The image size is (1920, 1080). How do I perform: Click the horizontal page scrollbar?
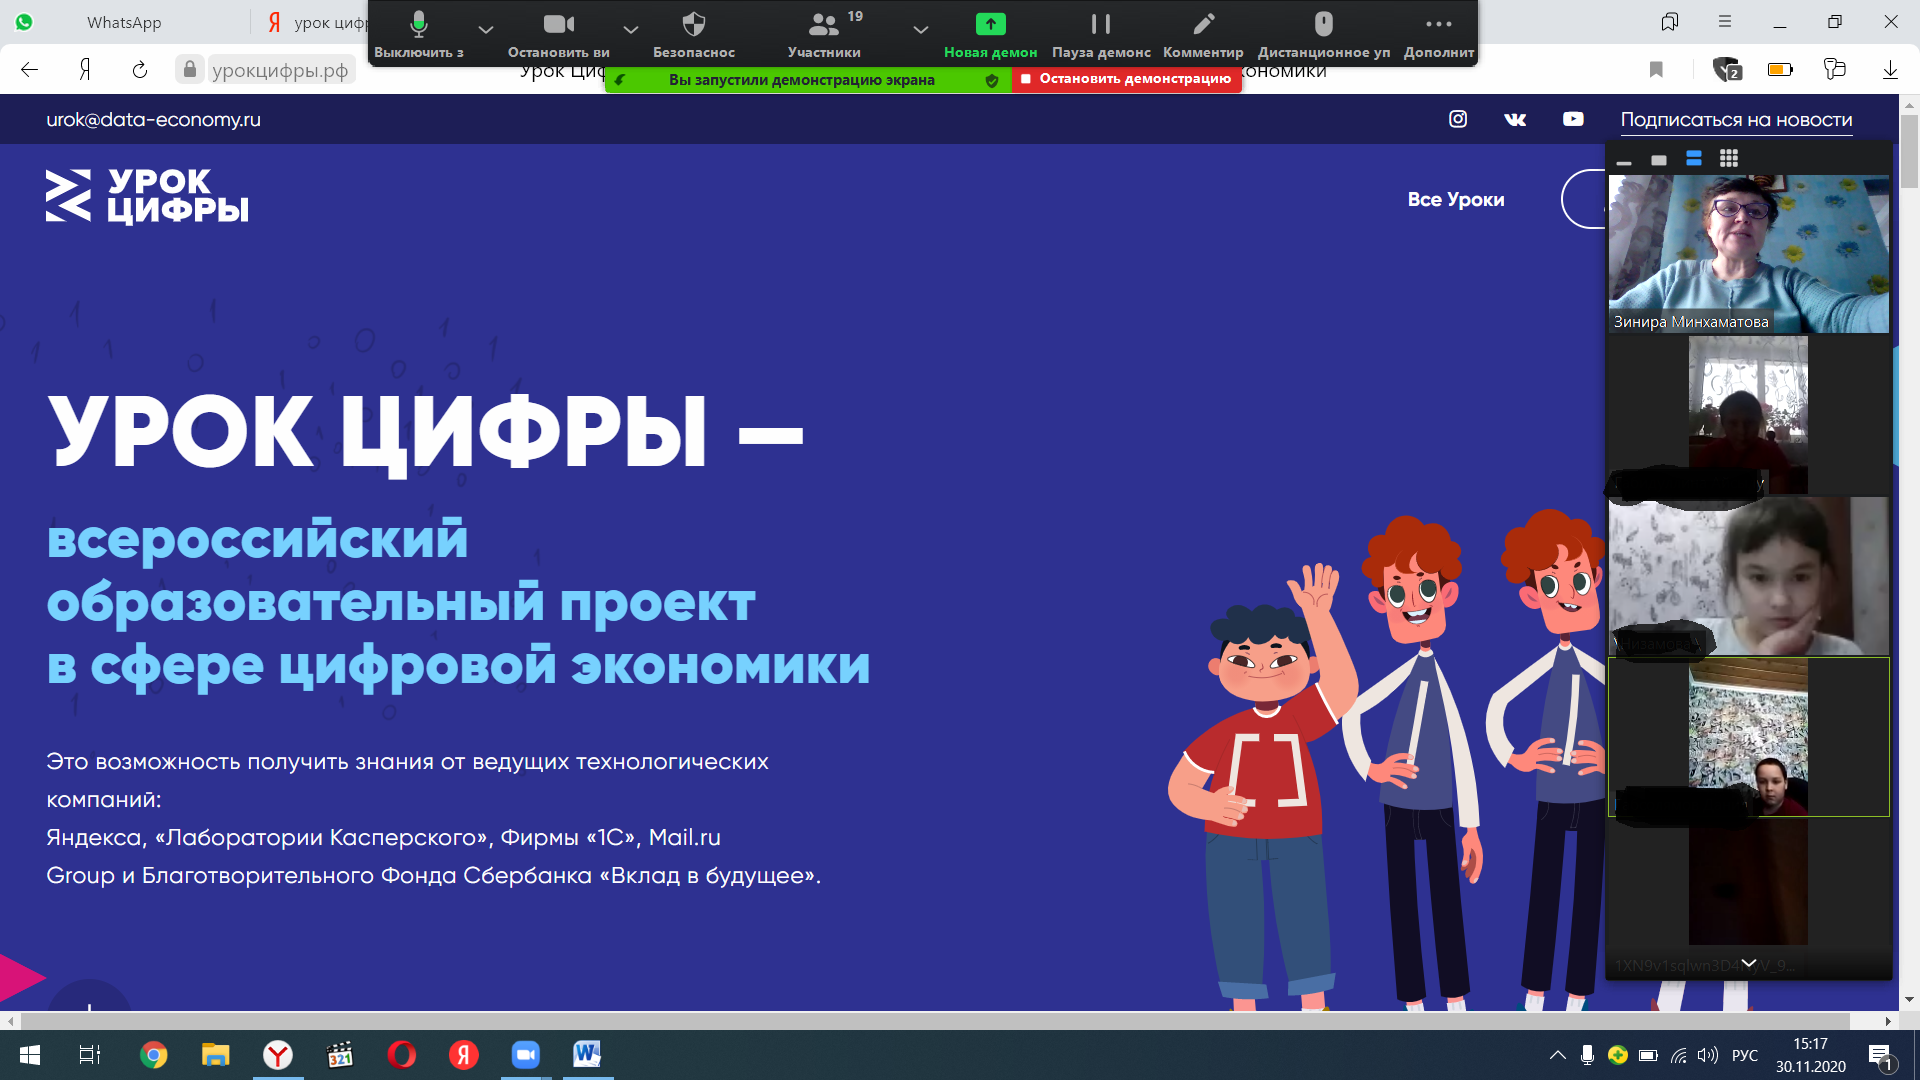[x=935, y=1021]
